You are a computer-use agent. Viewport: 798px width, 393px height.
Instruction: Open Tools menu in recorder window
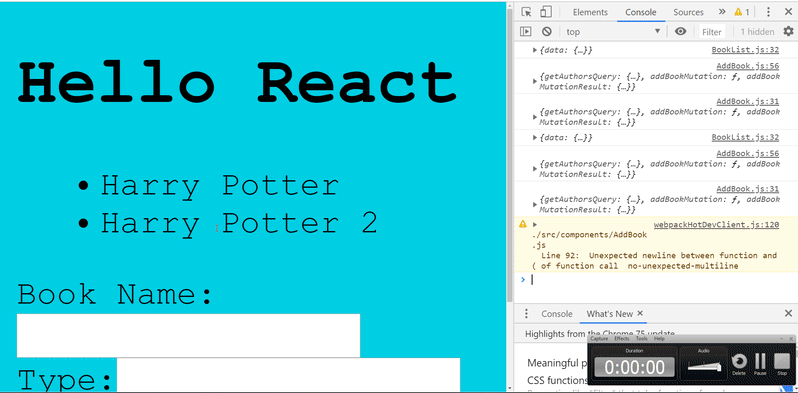[x=641, y=339]
